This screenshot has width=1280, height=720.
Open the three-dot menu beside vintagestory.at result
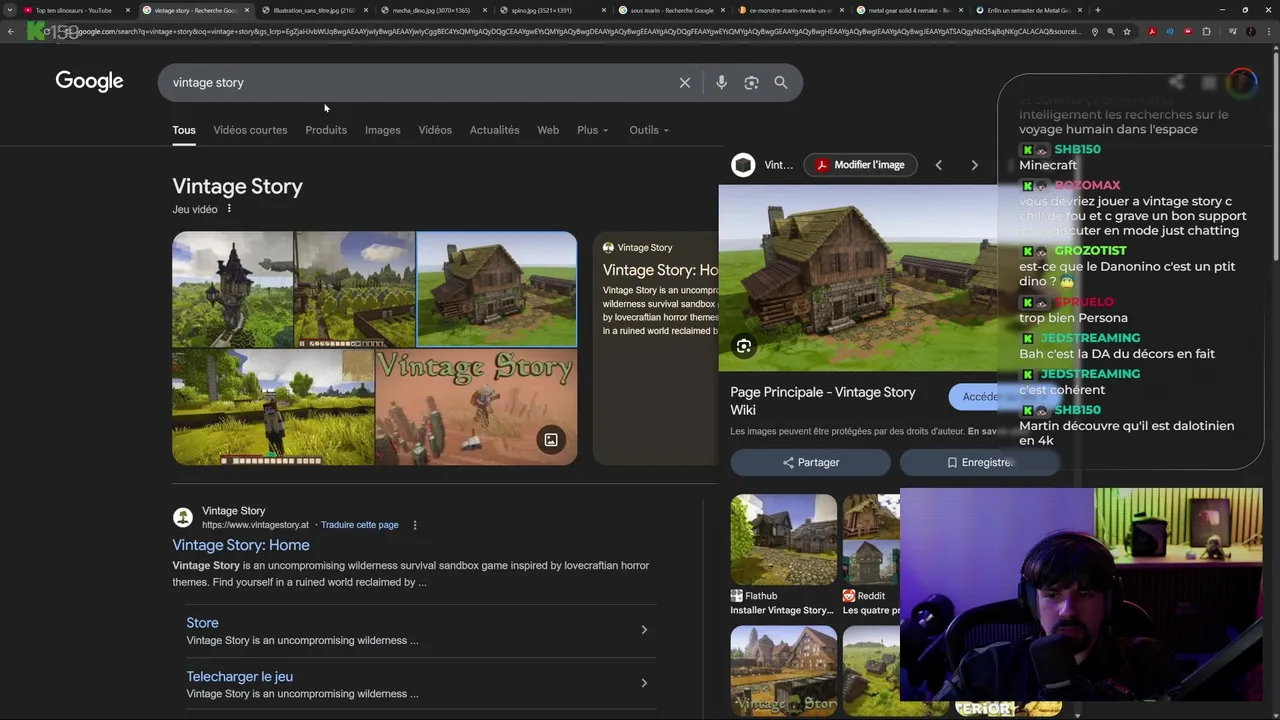pos(415,525)
